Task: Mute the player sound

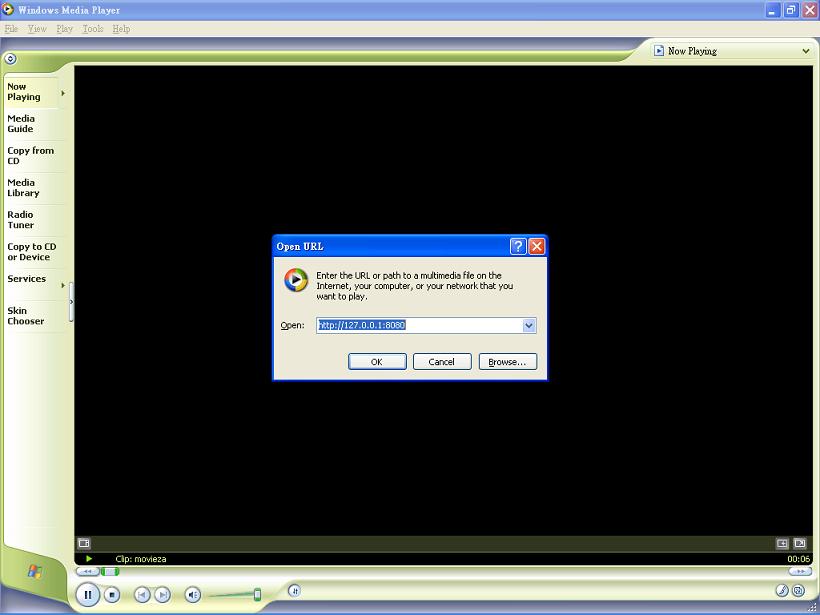Action: pyautogui.click(x=193, y=595)
